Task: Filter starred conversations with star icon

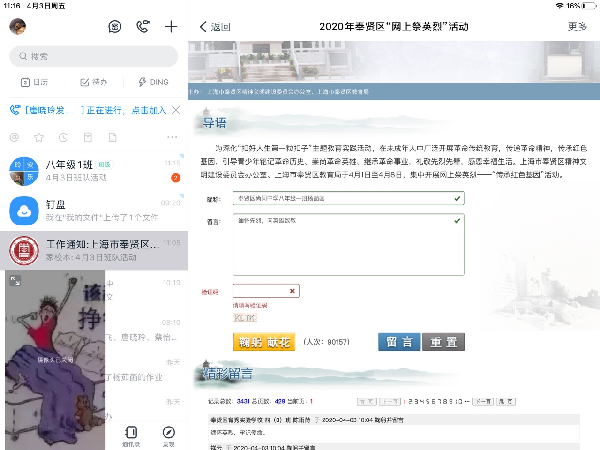Action: 39,137
